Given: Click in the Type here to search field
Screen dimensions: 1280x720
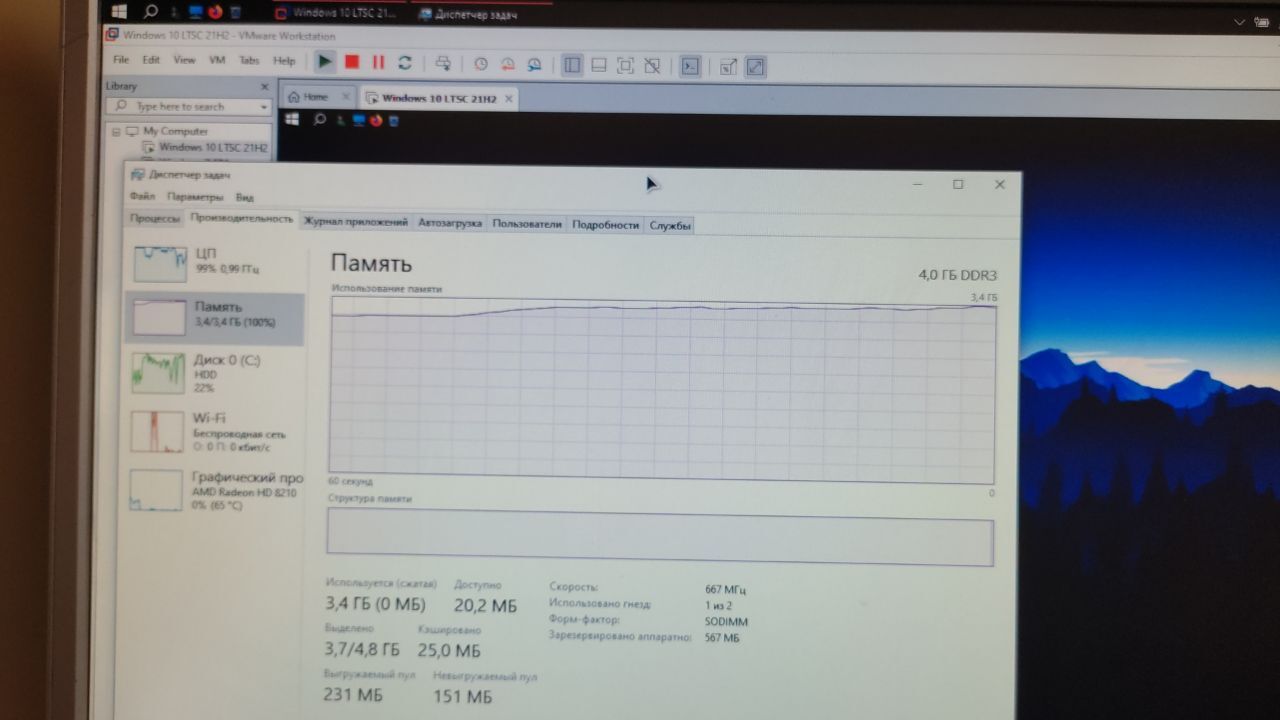Looking at the screenshot, I should 188,107.
